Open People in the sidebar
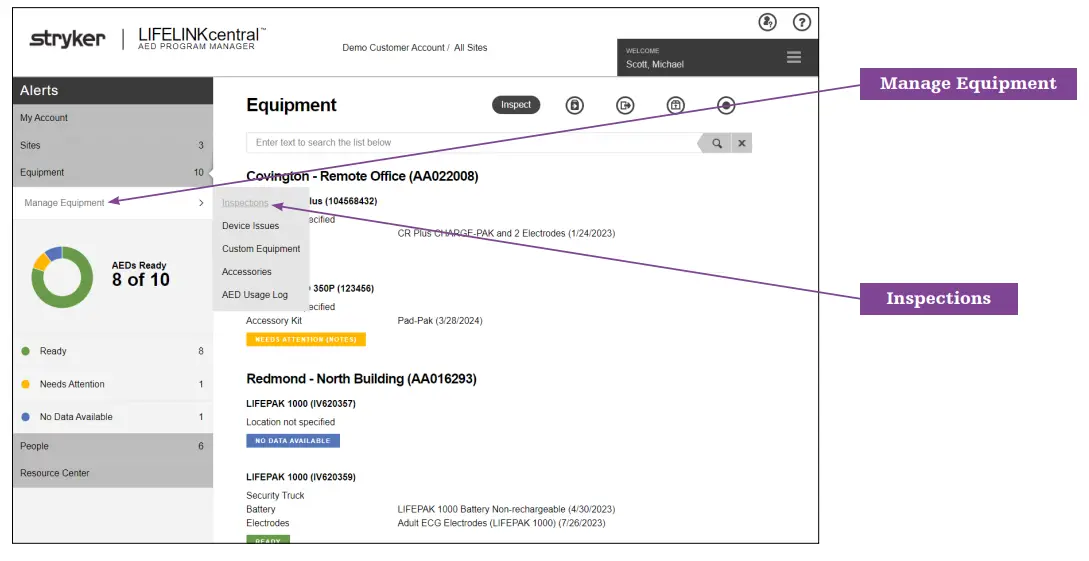Image resolution: width=1089 pixels, height=561 pixels. (x=113, y=446)
